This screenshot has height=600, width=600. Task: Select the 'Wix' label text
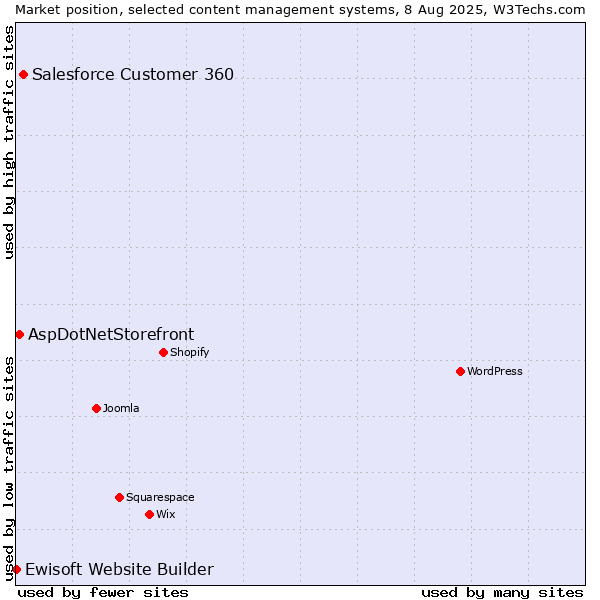tap(166, 514)
